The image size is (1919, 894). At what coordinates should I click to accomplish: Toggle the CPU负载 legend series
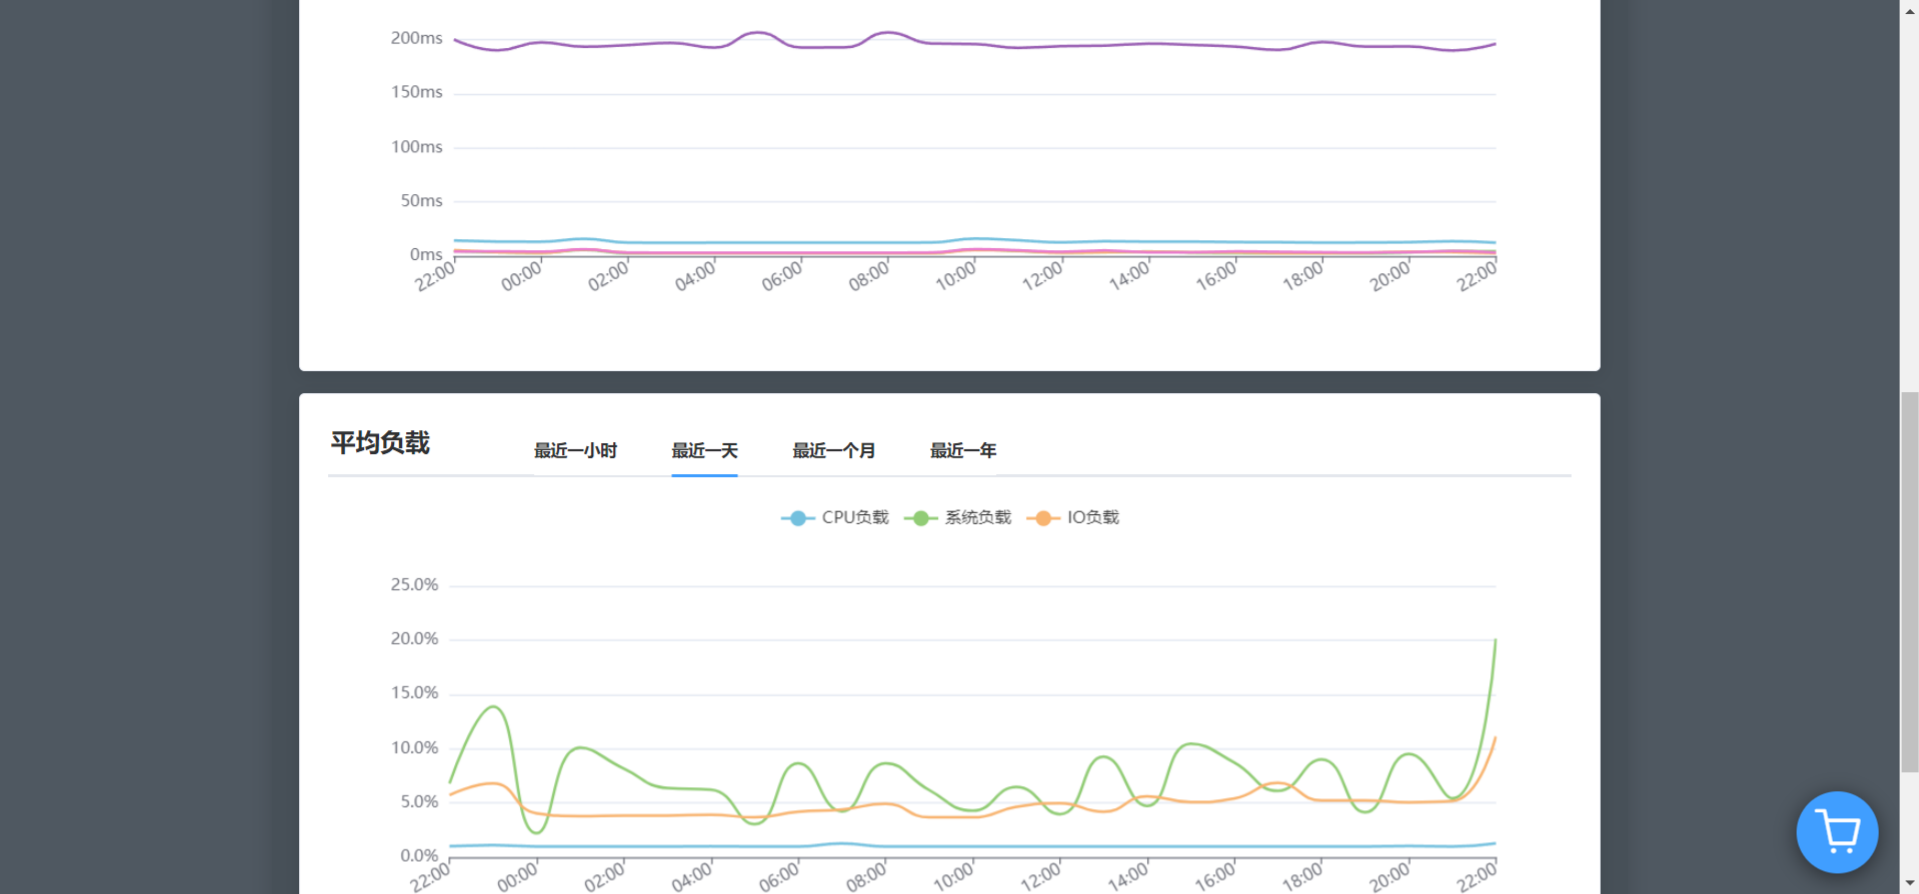tap(835, 518)
